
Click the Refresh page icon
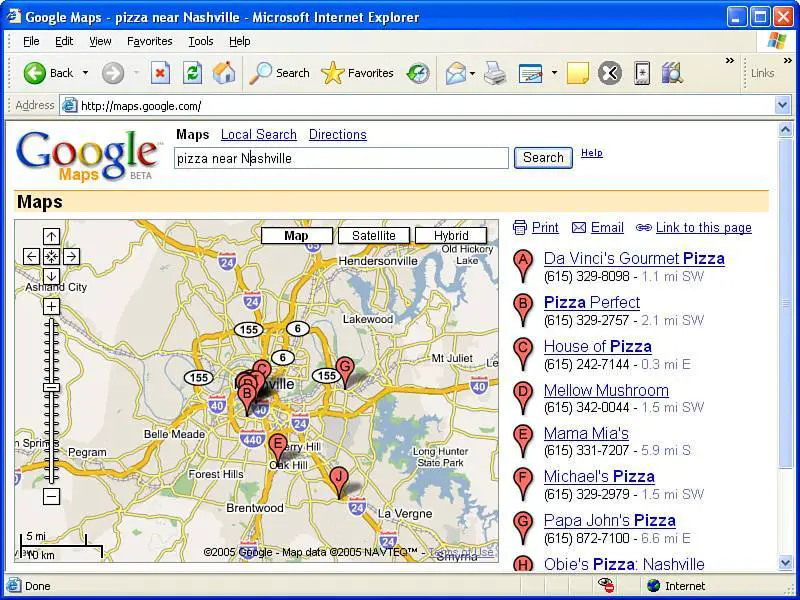192,73
